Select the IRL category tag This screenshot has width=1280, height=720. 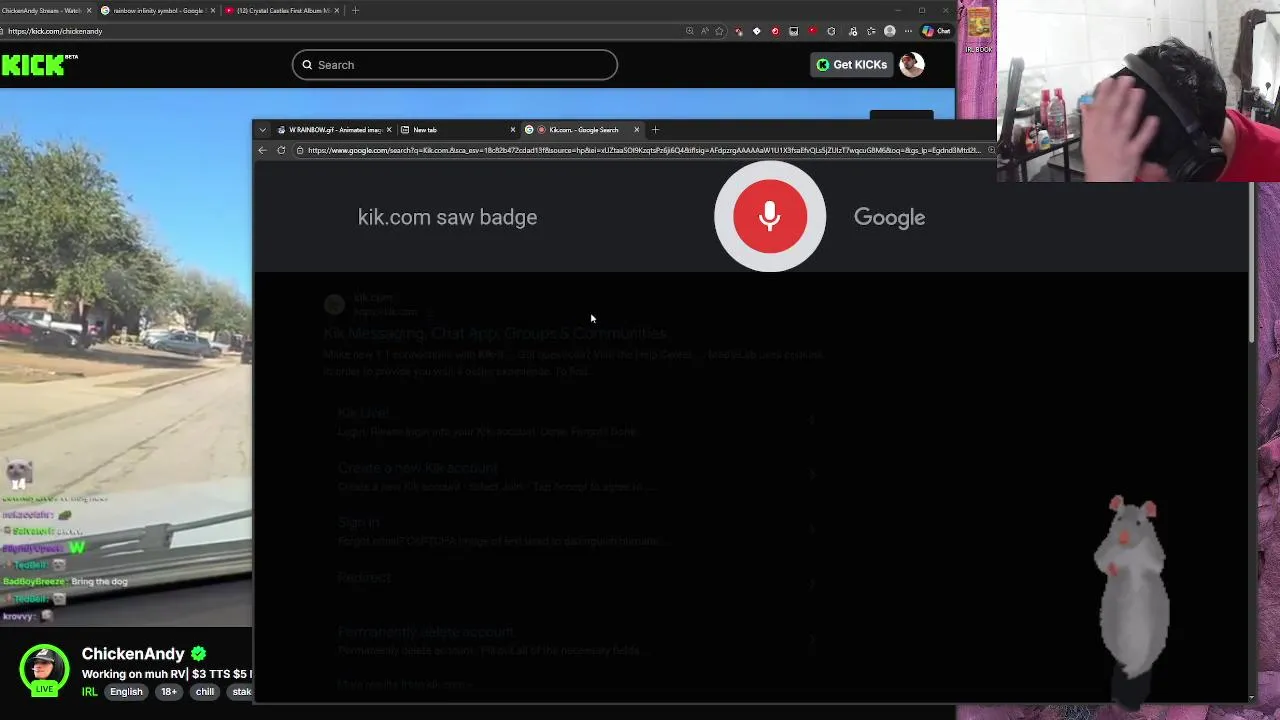90,692
